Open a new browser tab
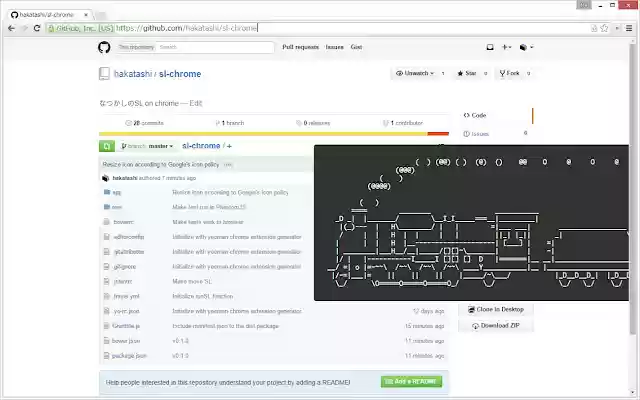640x400 pixels. 100,16
